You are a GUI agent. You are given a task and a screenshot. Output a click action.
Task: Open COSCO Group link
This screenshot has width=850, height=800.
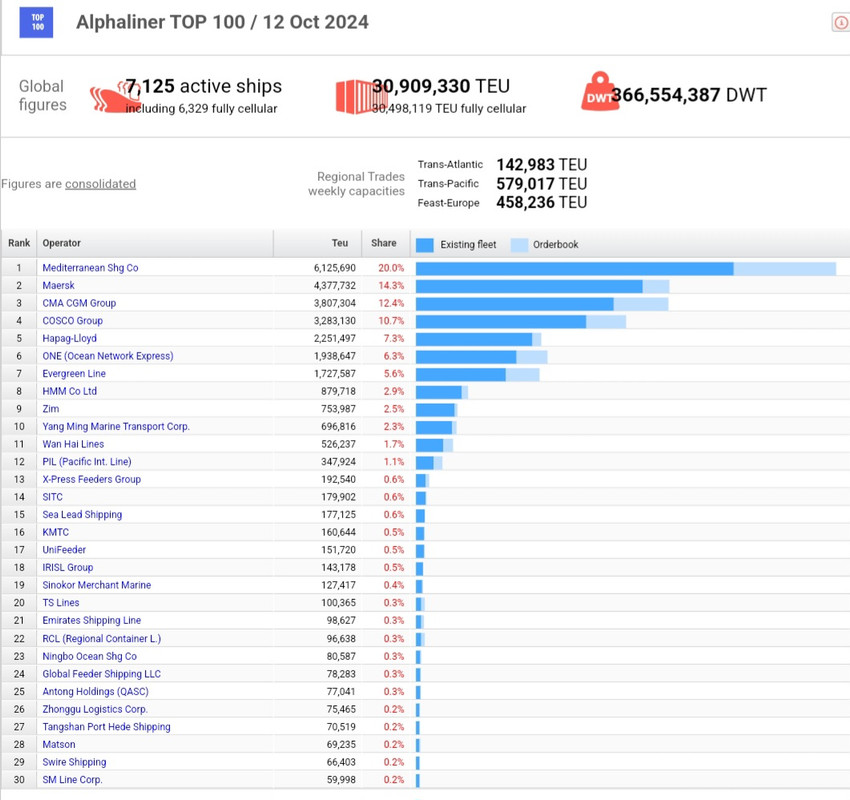73,320
